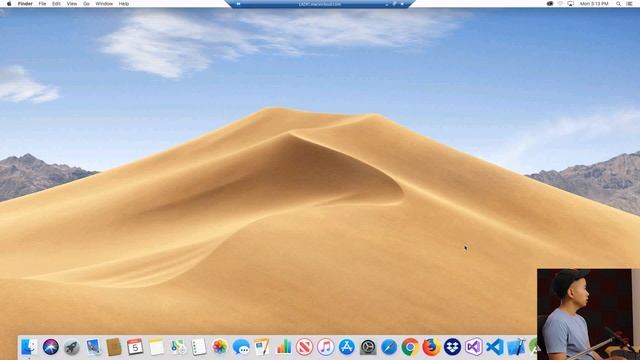The image size is (640, 360).
Task: Open Spotlight search magnifier
Action: pos(618,4)
